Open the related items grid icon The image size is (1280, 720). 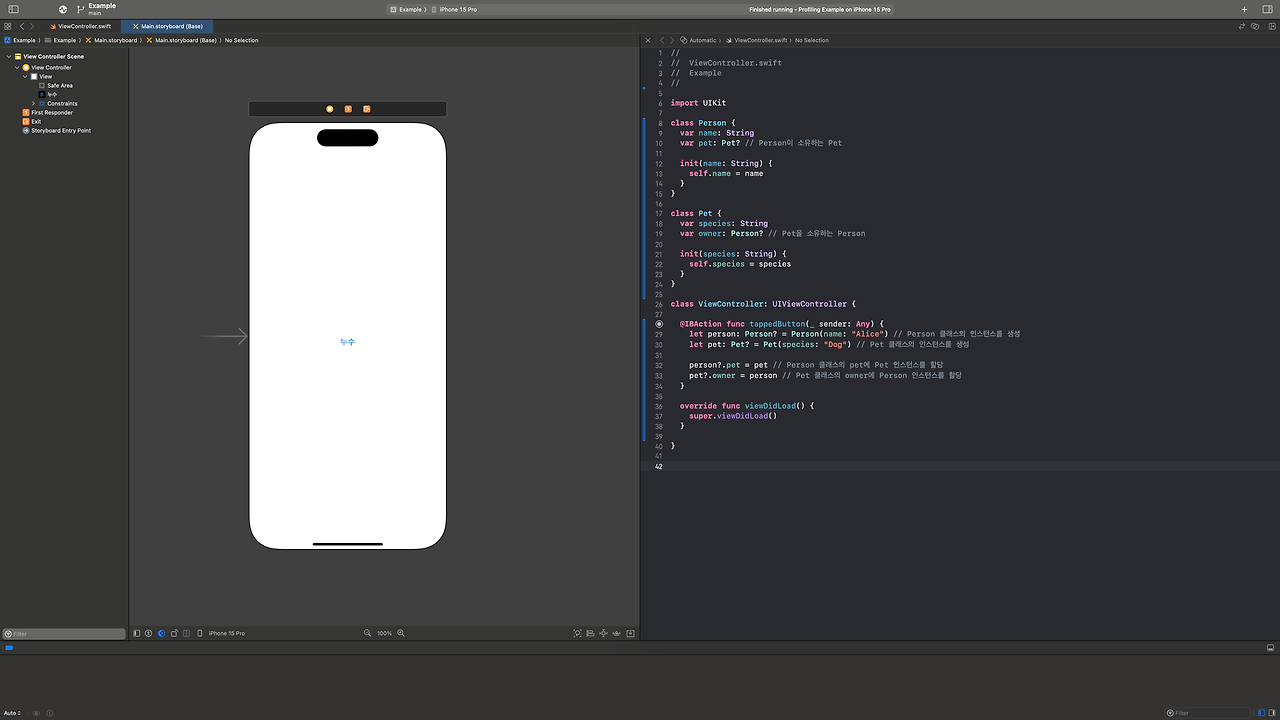tap(9, 26)
